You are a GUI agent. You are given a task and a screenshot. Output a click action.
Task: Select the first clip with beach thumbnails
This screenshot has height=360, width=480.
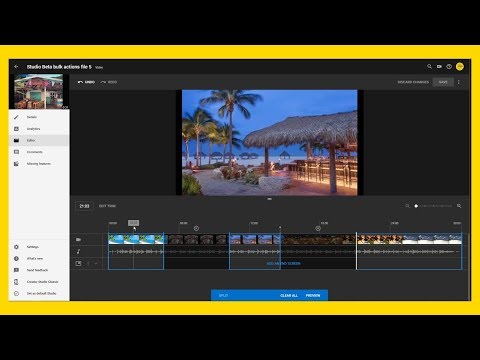pyautogui.click(x=136, y=240)
